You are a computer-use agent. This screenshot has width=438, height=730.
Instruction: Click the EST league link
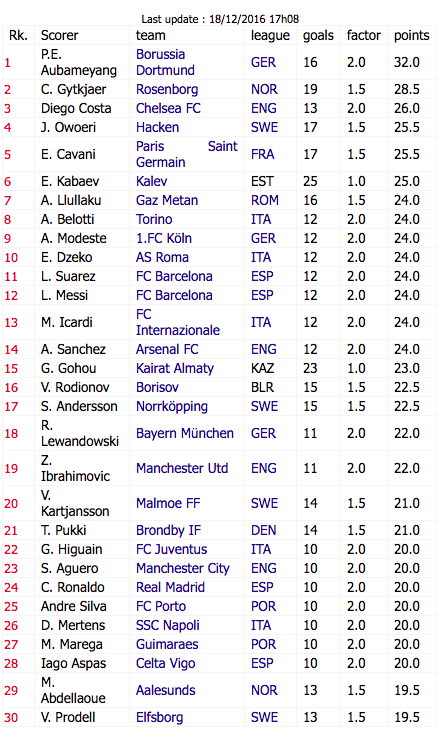point(263,182)
